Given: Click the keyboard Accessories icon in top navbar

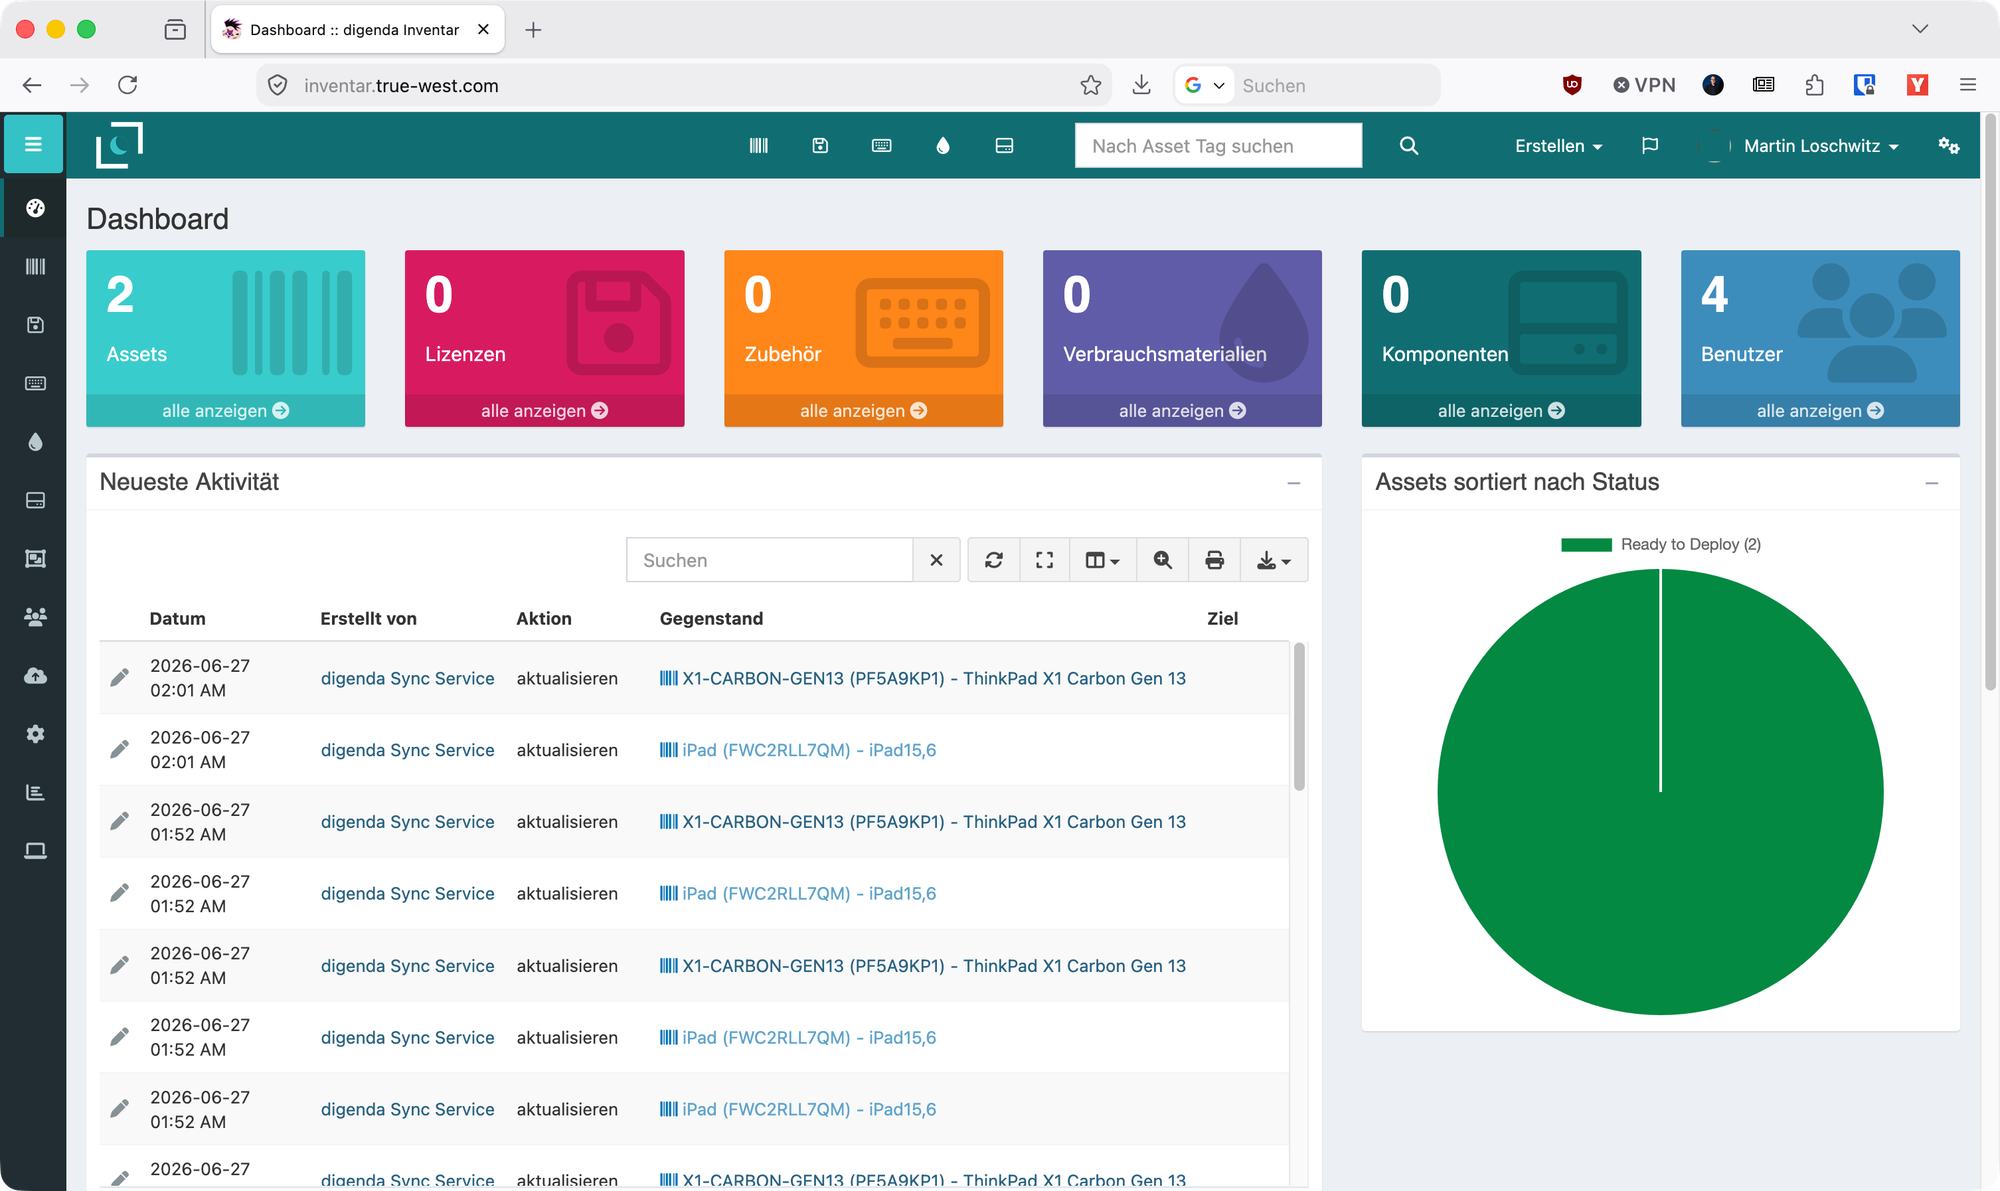Looking at the screenshot, I should (881, 146).
